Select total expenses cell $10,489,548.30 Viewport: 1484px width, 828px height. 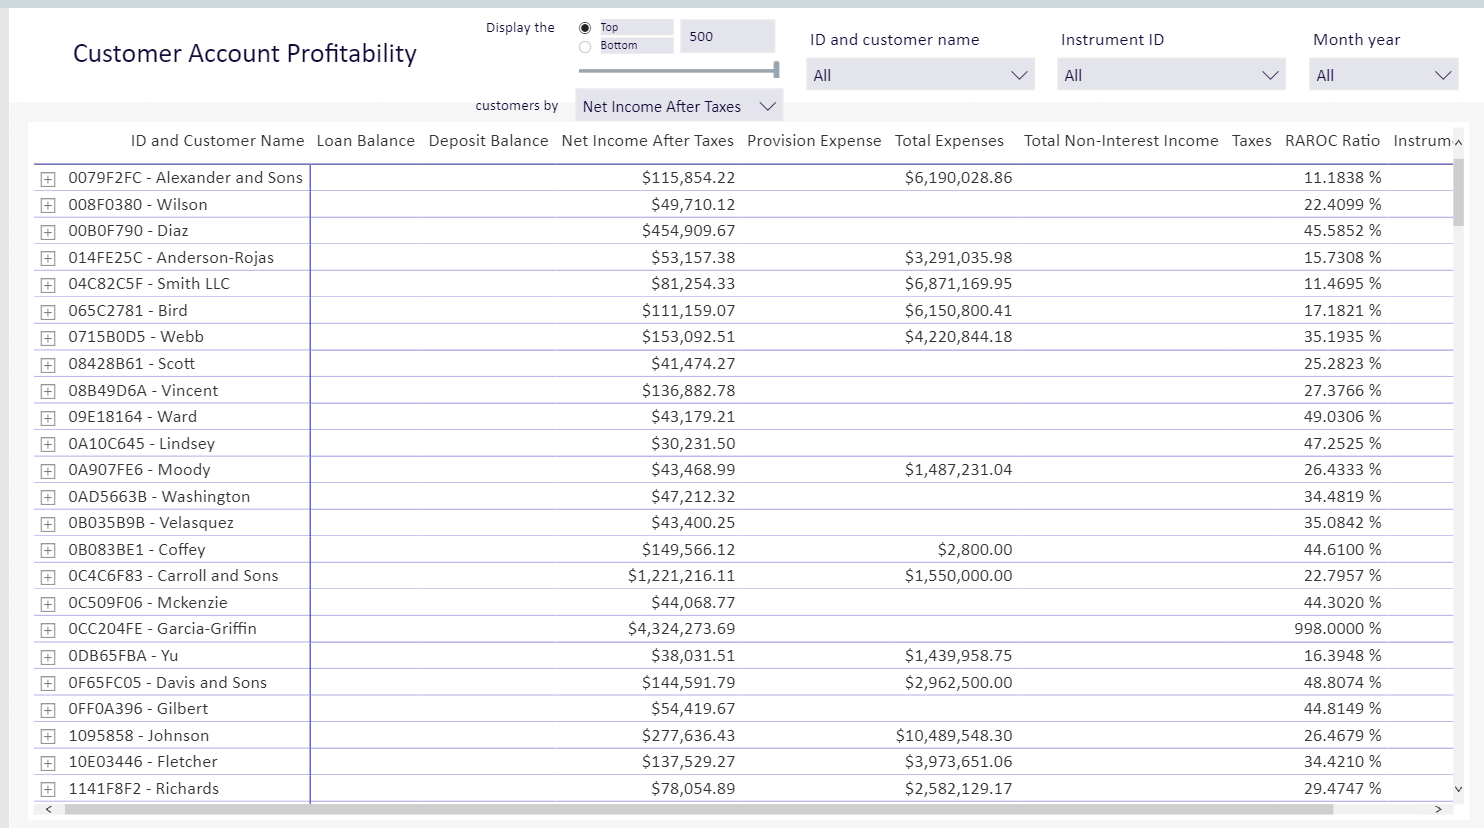click(x=954, y=736)
